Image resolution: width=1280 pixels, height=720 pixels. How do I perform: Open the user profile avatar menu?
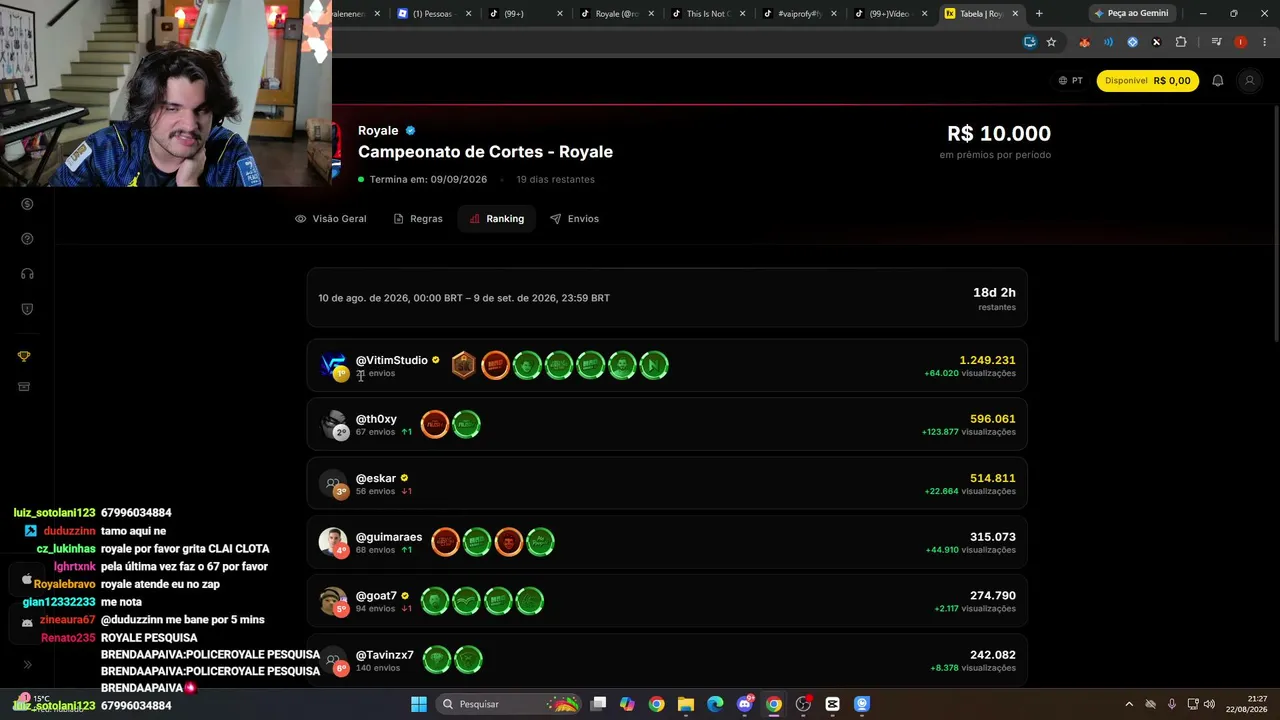point(1249,81)
